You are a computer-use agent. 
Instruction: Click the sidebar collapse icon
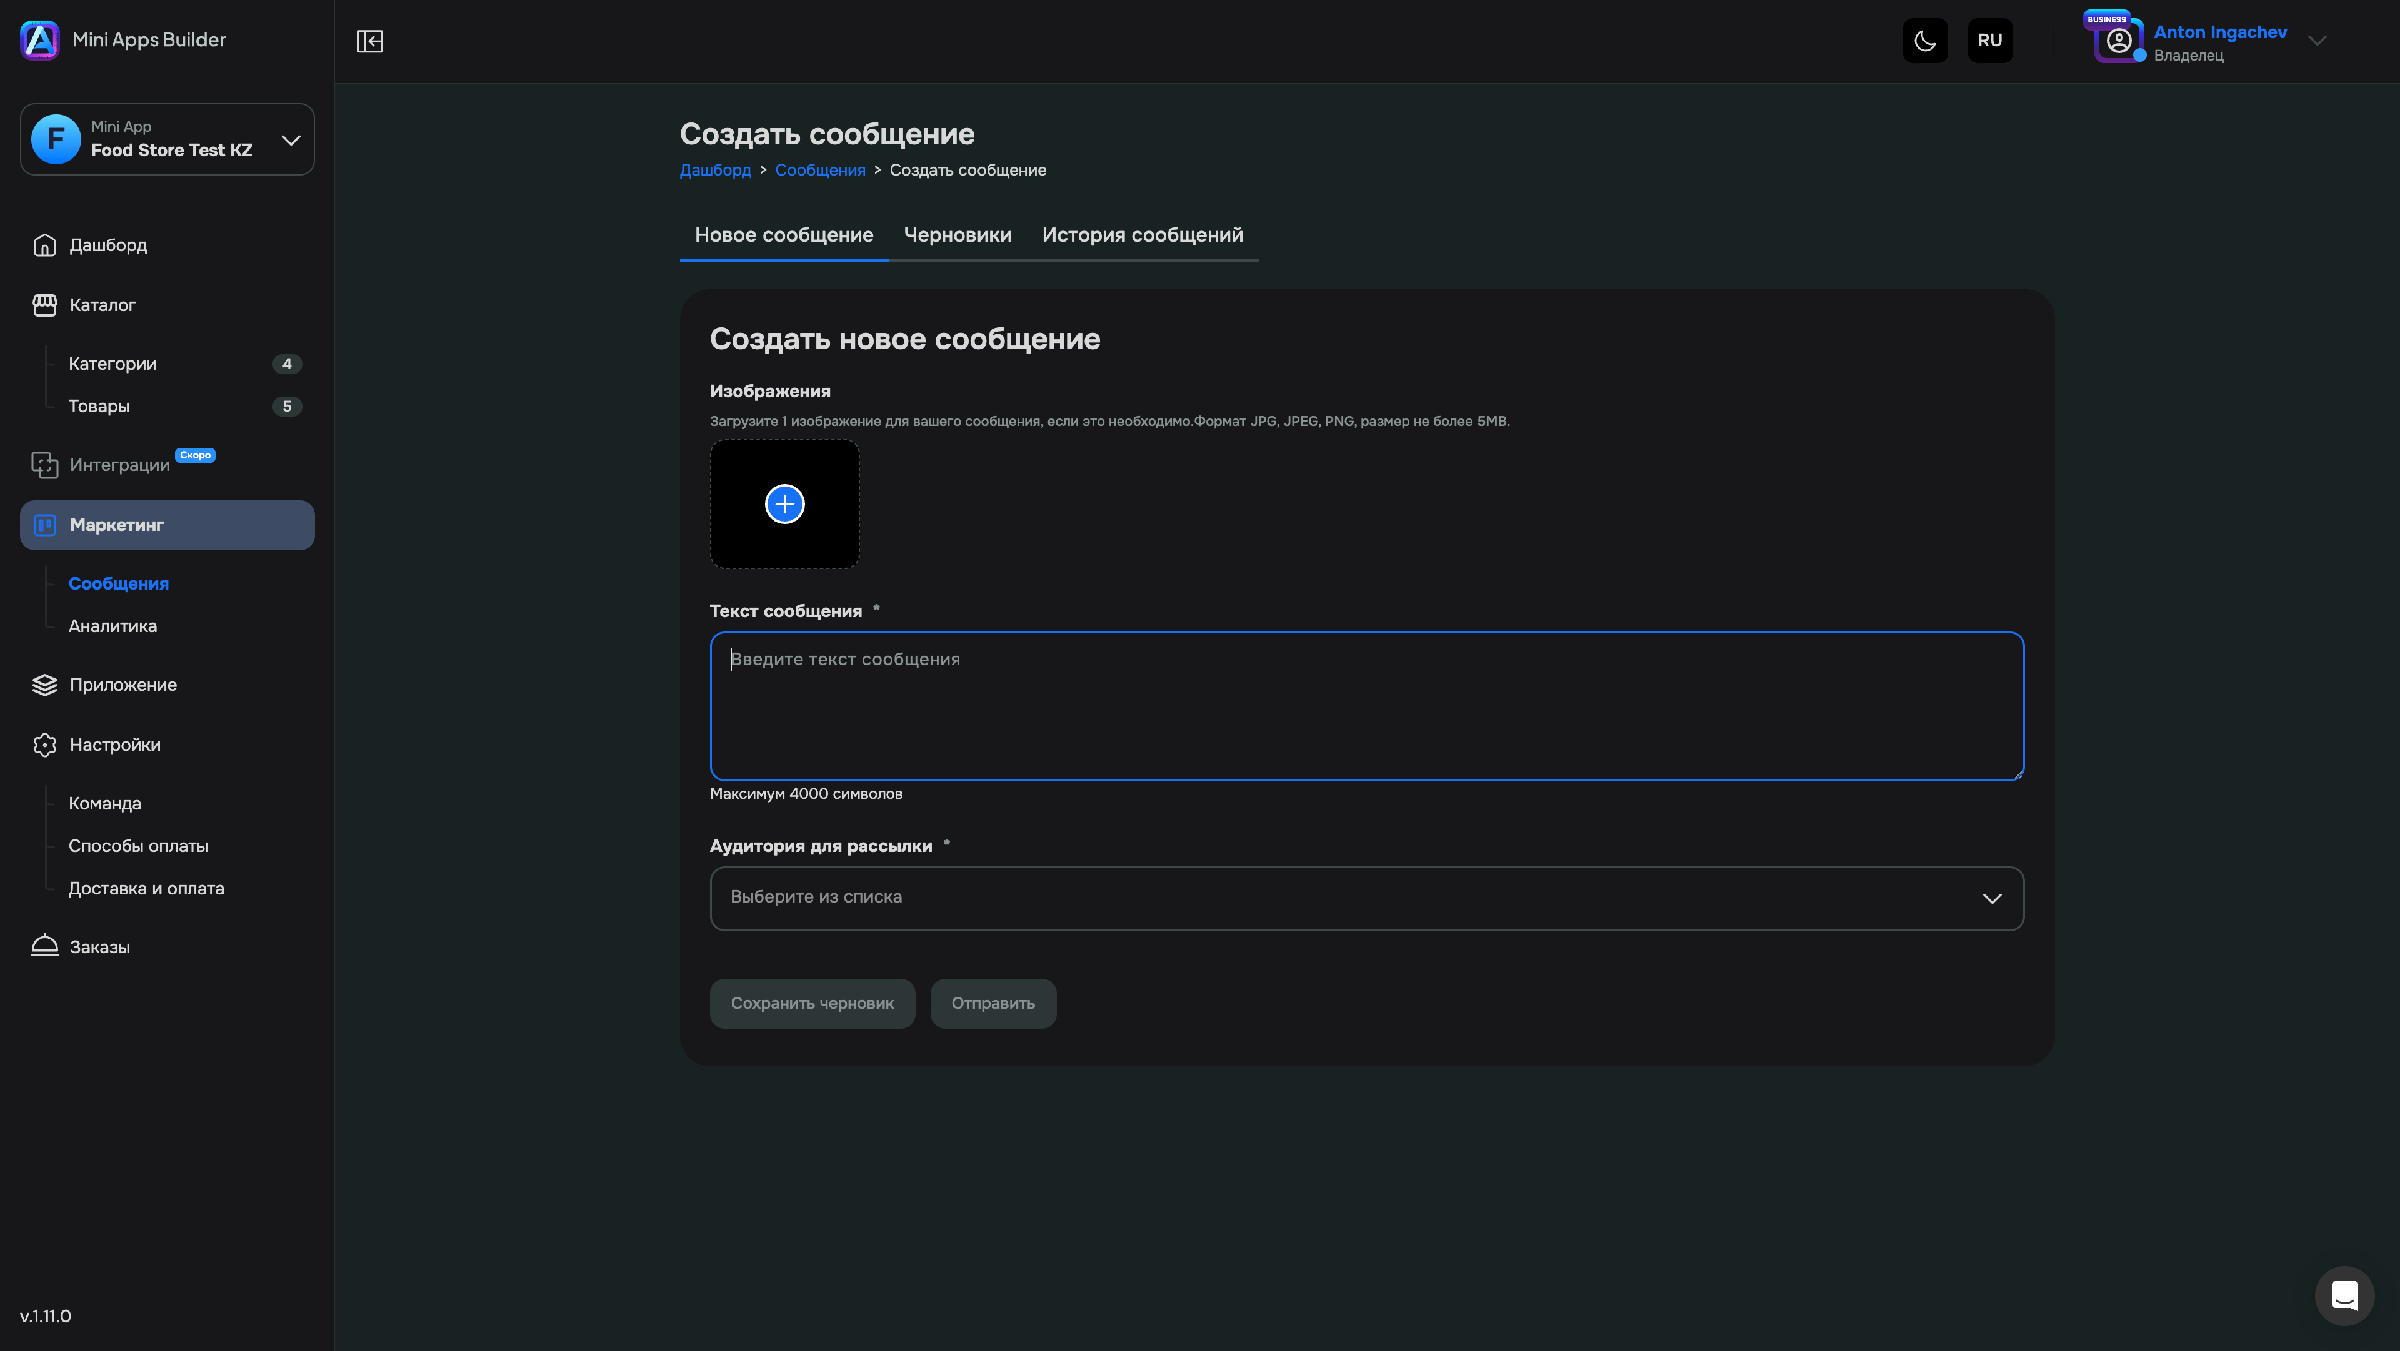coord(370,41)
